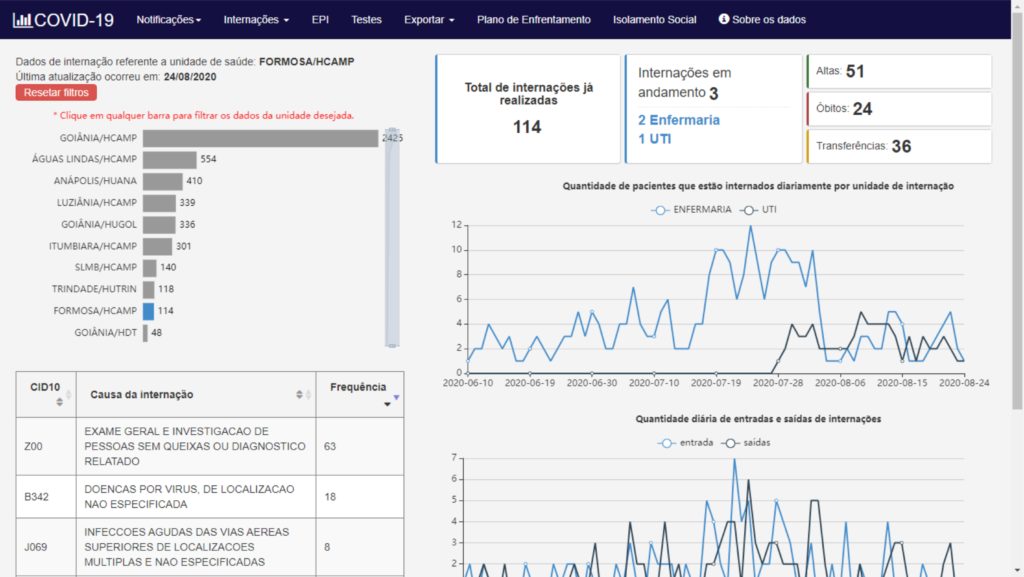Toggle UTI legend series marker
Viewport: 1024px width, 577px height.
point(748,210)
